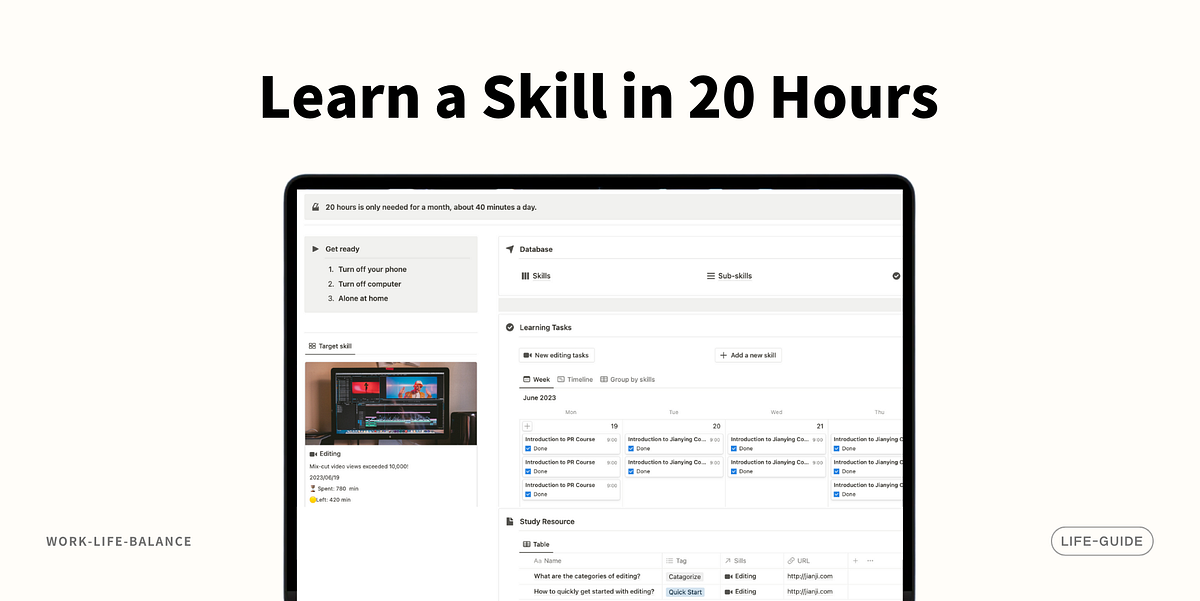
Task: Select the Table tab under Study Resource
Action: pyautogui.click(x=538, y=544)
